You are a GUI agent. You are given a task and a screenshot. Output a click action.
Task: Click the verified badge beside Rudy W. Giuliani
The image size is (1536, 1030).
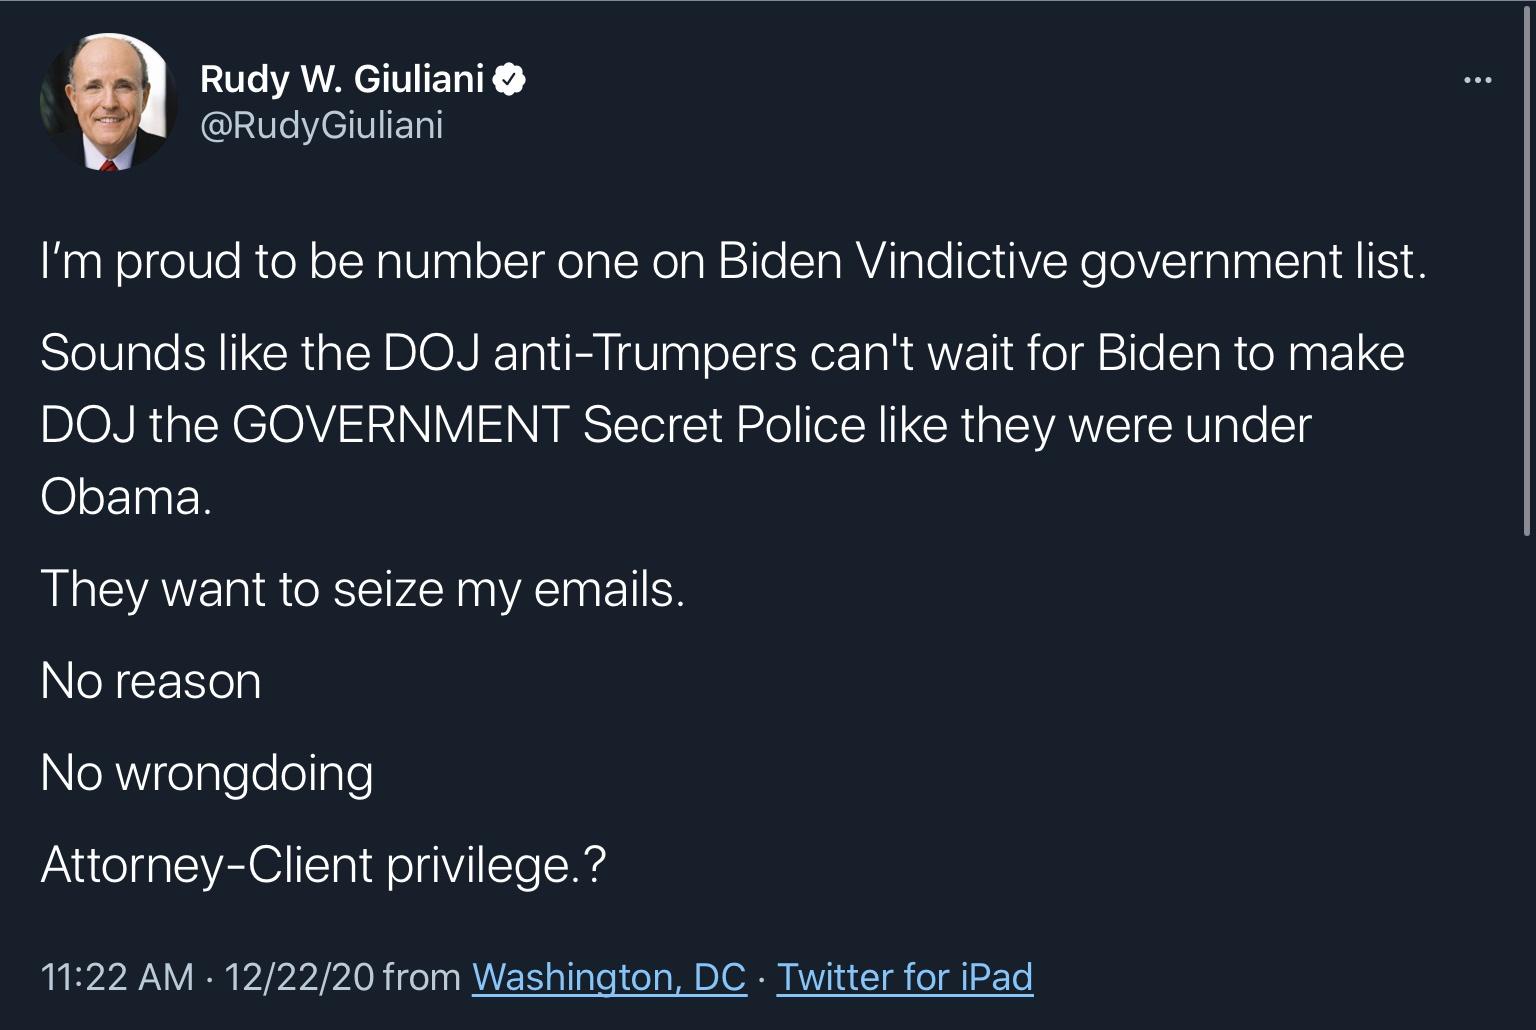[x=510, y=78]
